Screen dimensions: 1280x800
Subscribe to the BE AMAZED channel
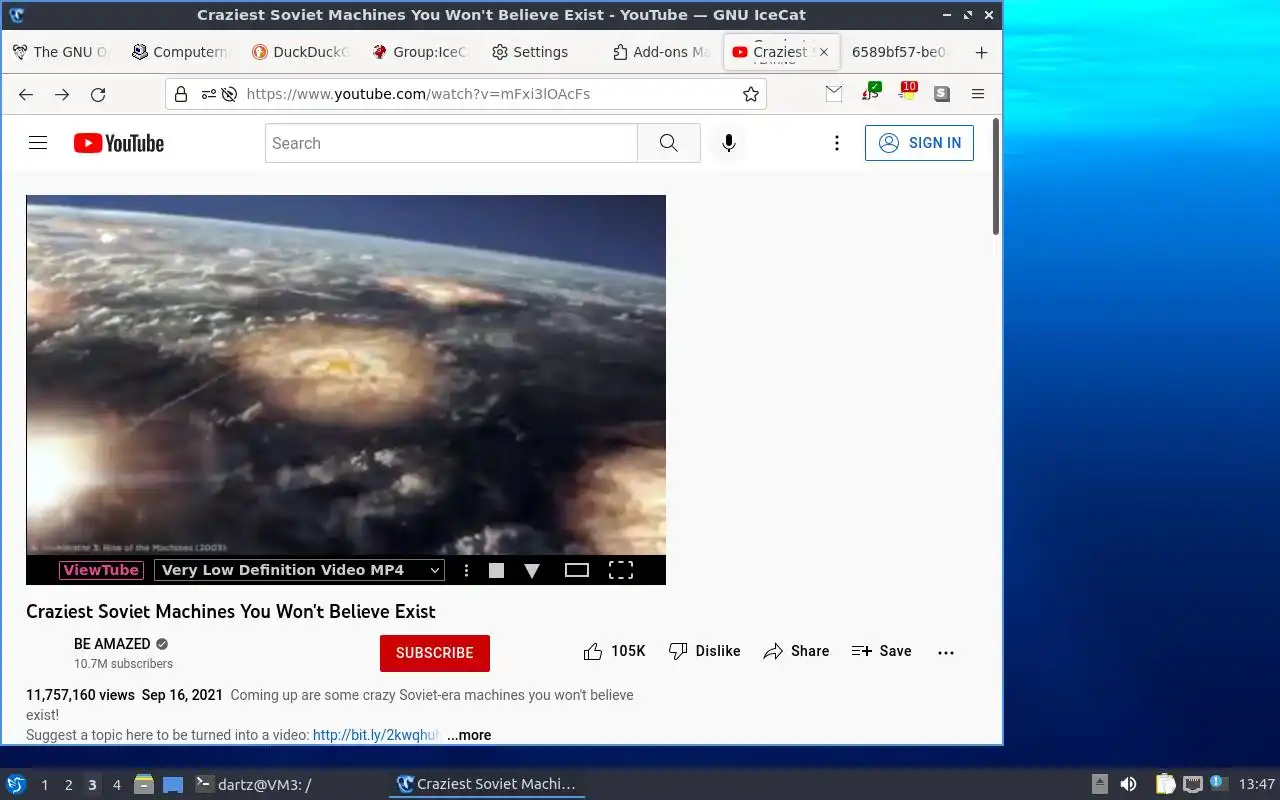(435, 653)
